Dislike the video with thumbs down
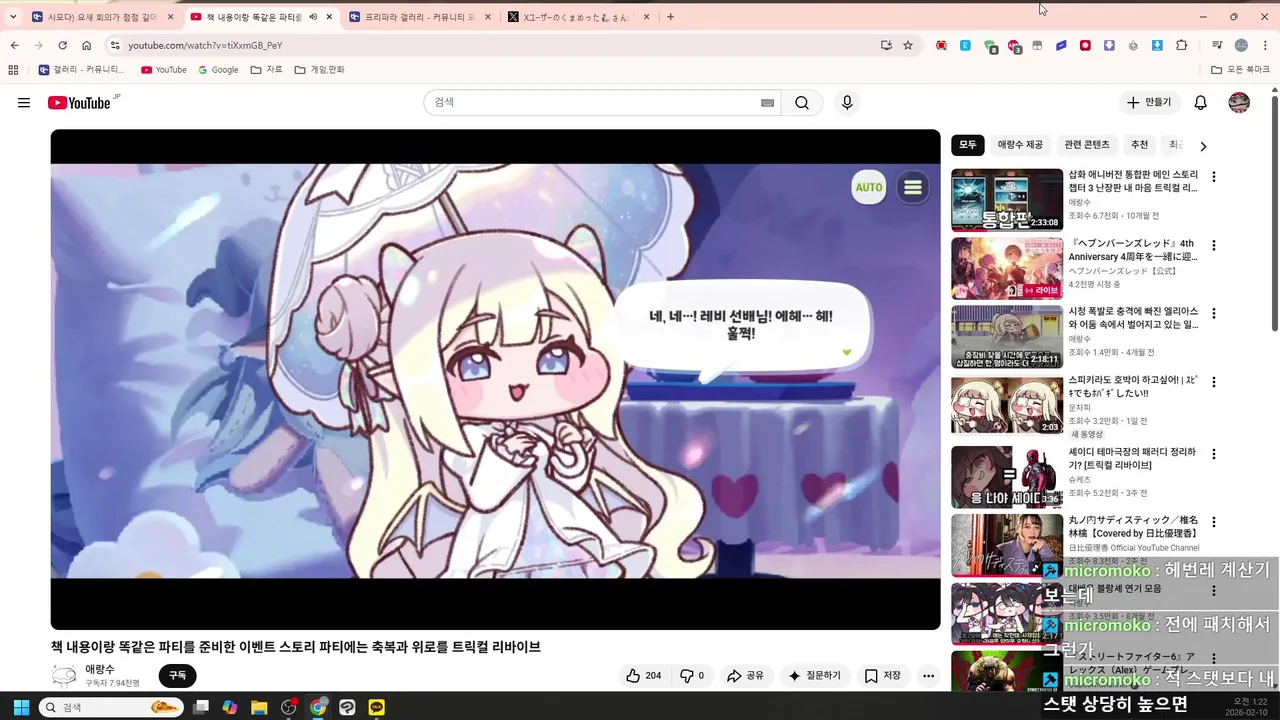Image resolution: width=1280 pixels, height=720 pixels. pos(692,676)
